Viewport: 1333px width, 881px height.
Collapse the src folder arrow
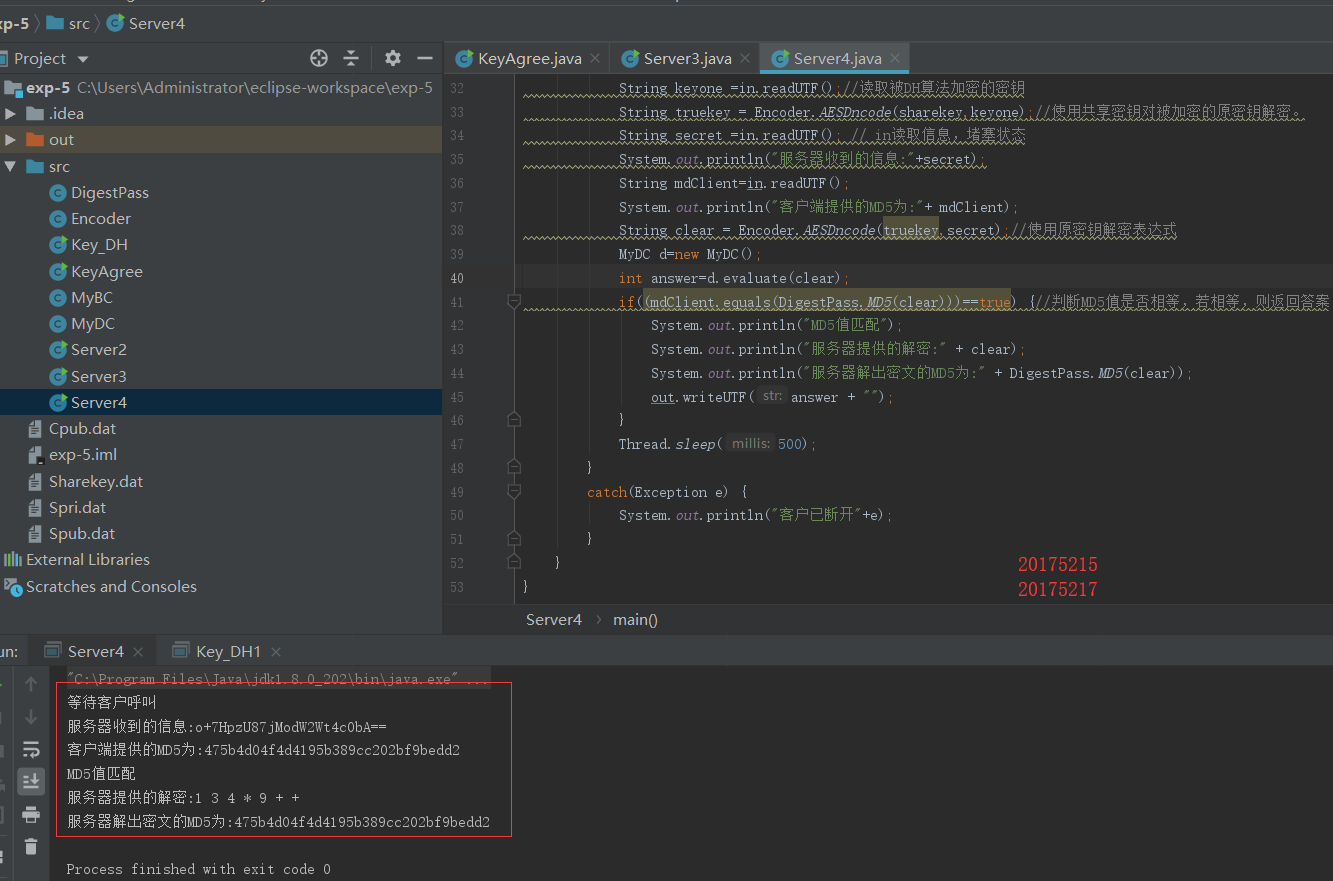[x=11, y=167]
